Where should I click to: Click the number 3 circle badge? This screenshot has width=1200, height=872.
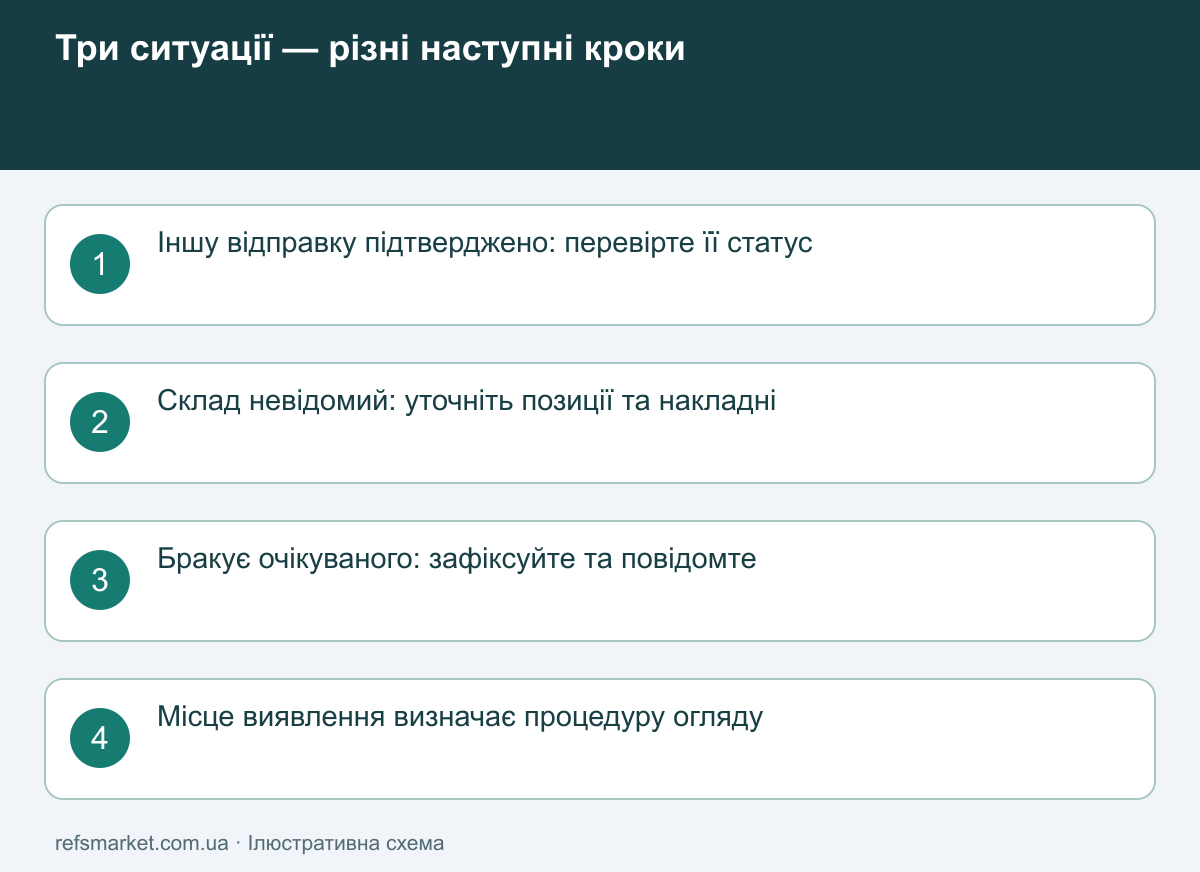(x=100, y=580)
